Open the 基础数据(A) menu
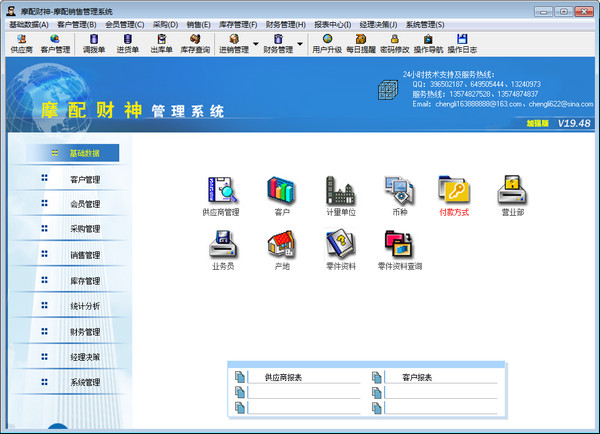Screen dimensions: 600x434 (x=29, y=25)
